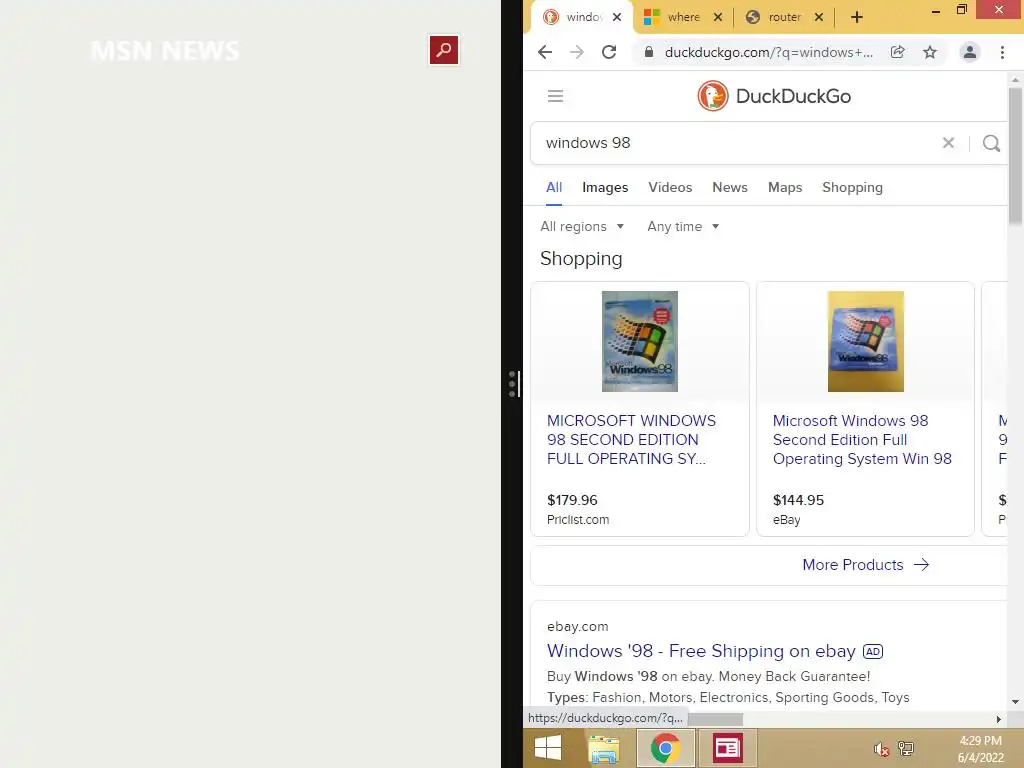Select the Images results tab
1024x768 pixels.
pos(605,188)
